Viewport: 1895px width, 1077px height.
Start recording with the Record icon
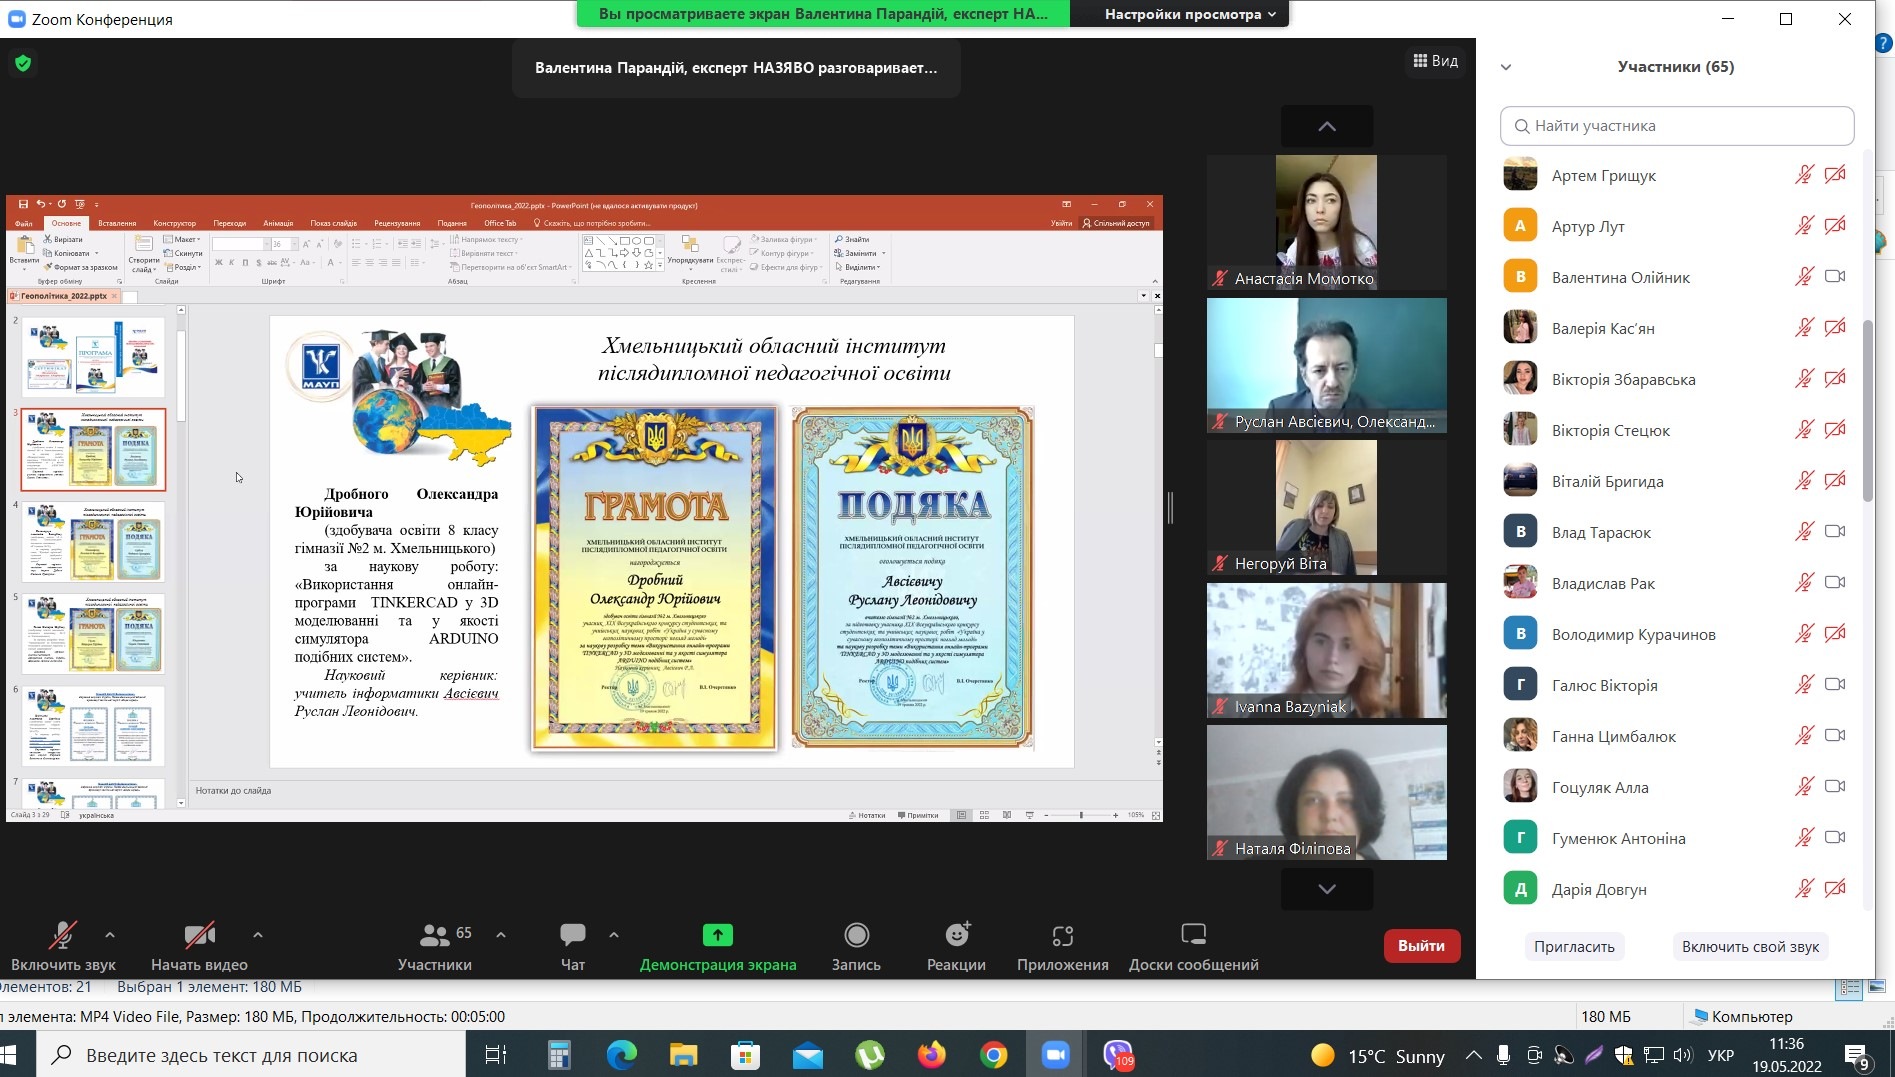tap(856, 936)
